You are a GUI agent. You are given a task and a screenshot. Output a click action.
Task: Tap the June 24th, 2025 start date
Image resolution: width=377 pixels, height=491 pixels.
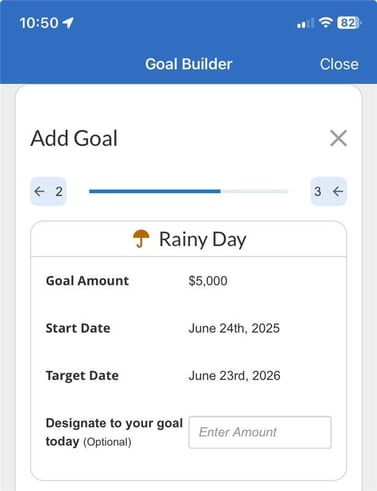coord(234,328)
